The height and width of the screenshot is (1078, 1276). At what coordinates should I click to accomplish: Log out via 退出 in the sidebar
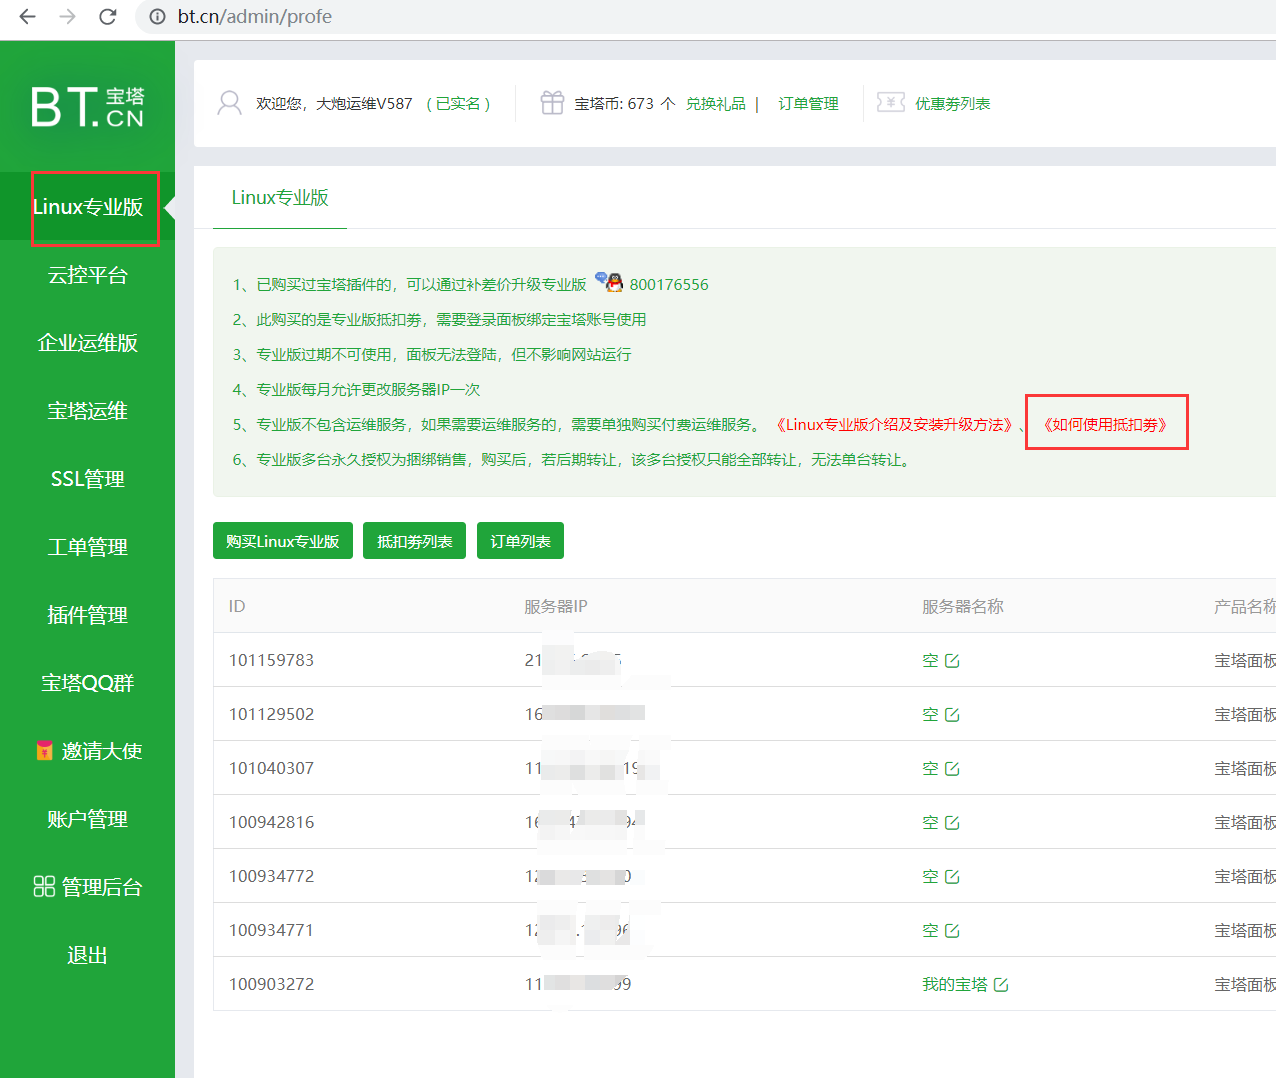coord(88,955)
